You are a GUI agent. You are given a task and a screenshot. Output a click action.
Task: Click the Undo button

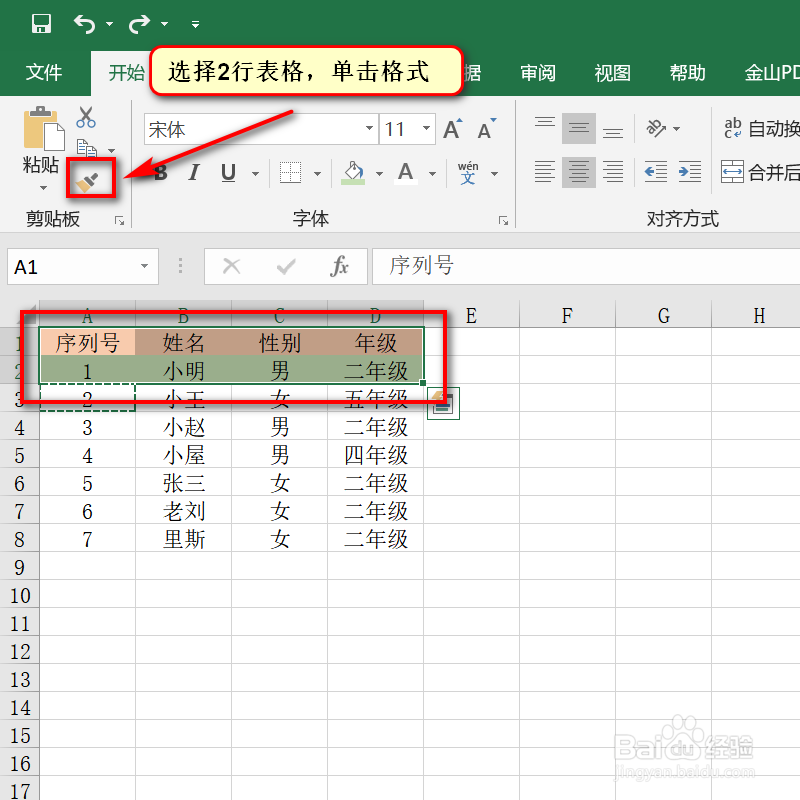pyautogui.click(x=85, y=21)
